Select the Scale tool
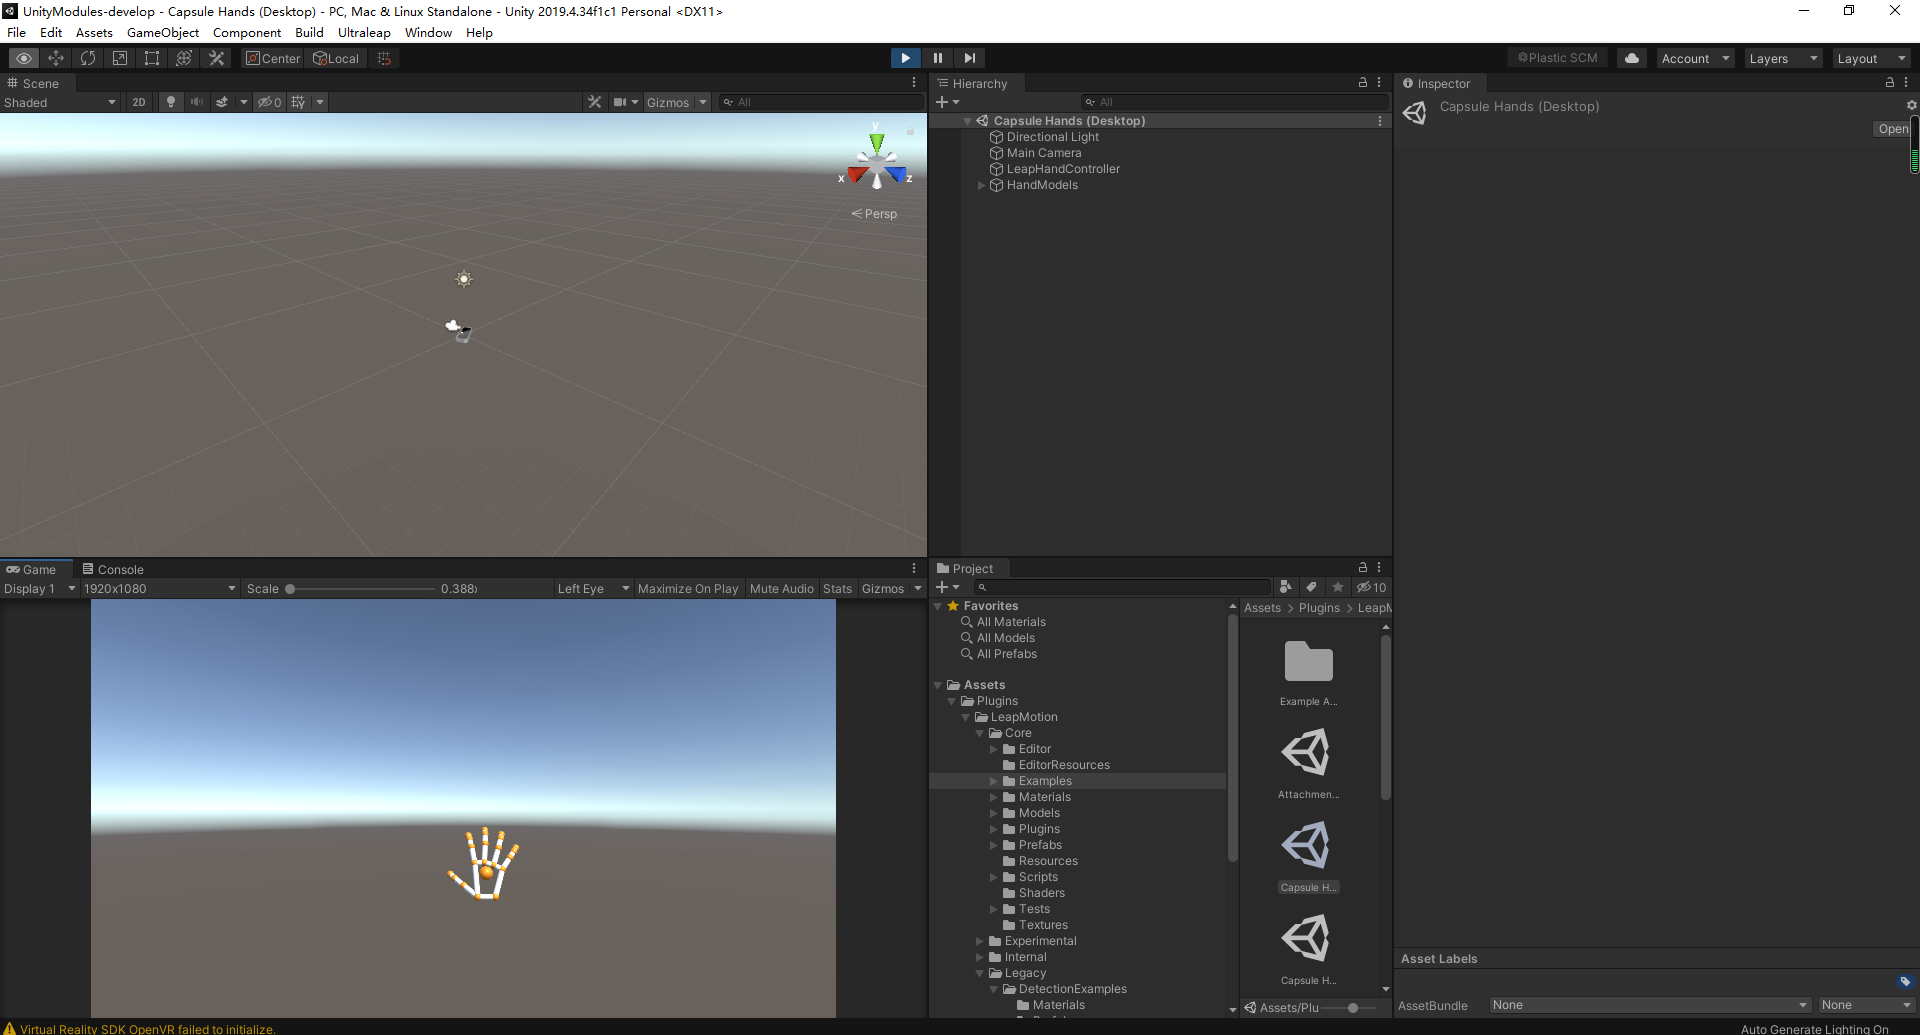Screen dimensions: 1920x1035 point(119,57)
